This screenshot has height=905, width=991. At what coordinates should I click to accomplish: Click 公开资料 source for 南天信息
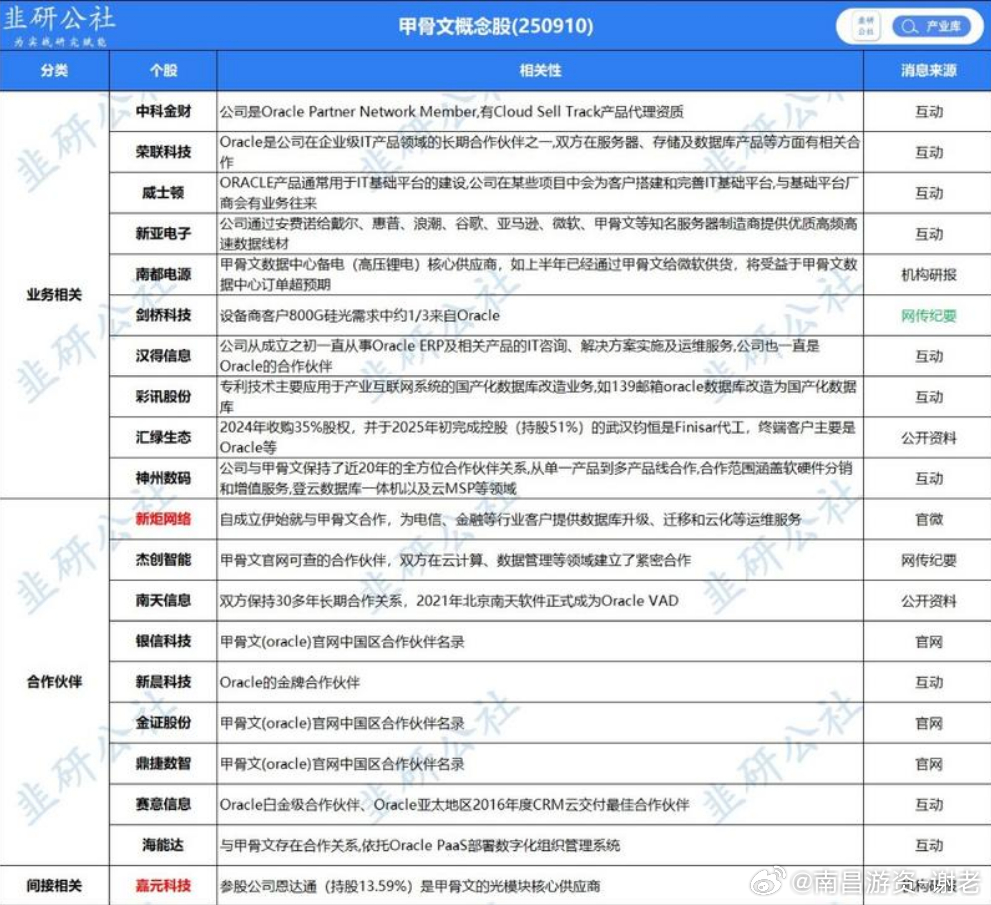point(928,600)
